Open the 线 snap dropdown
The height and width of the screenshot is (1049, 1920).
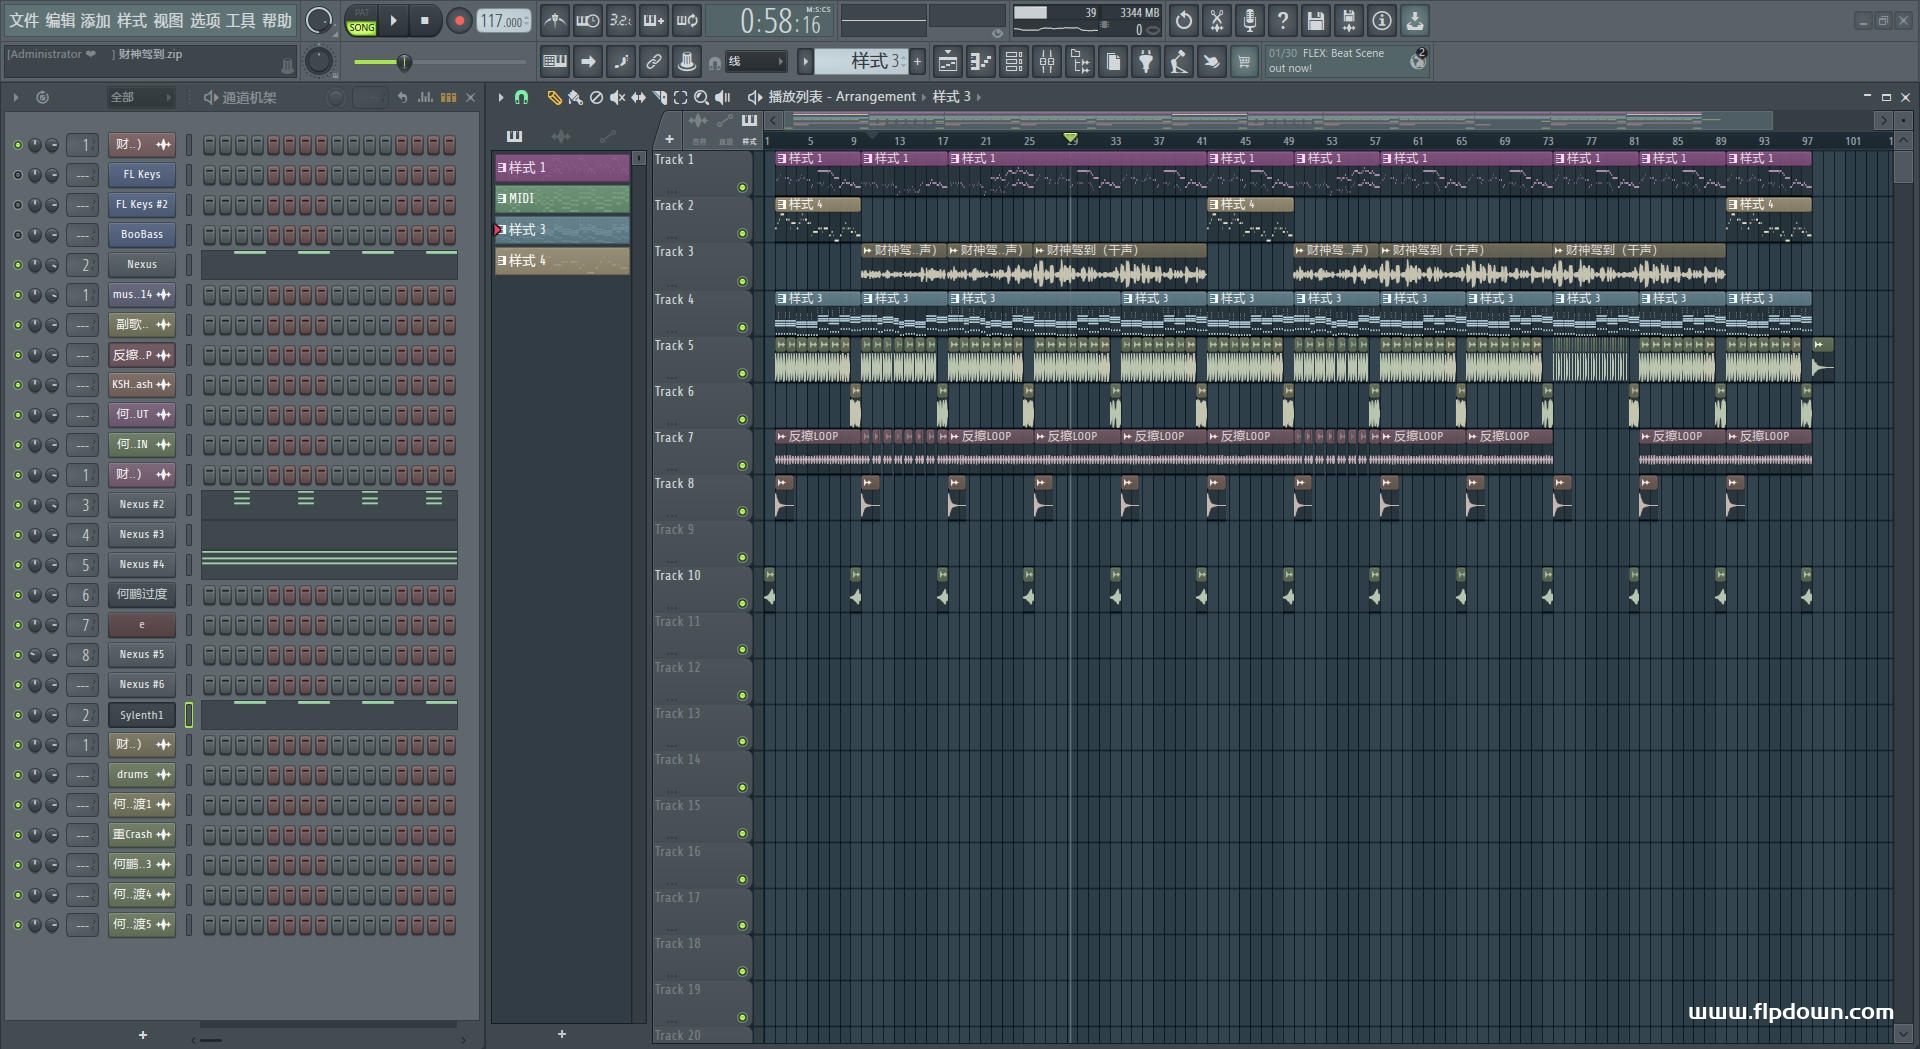(756, 62)
